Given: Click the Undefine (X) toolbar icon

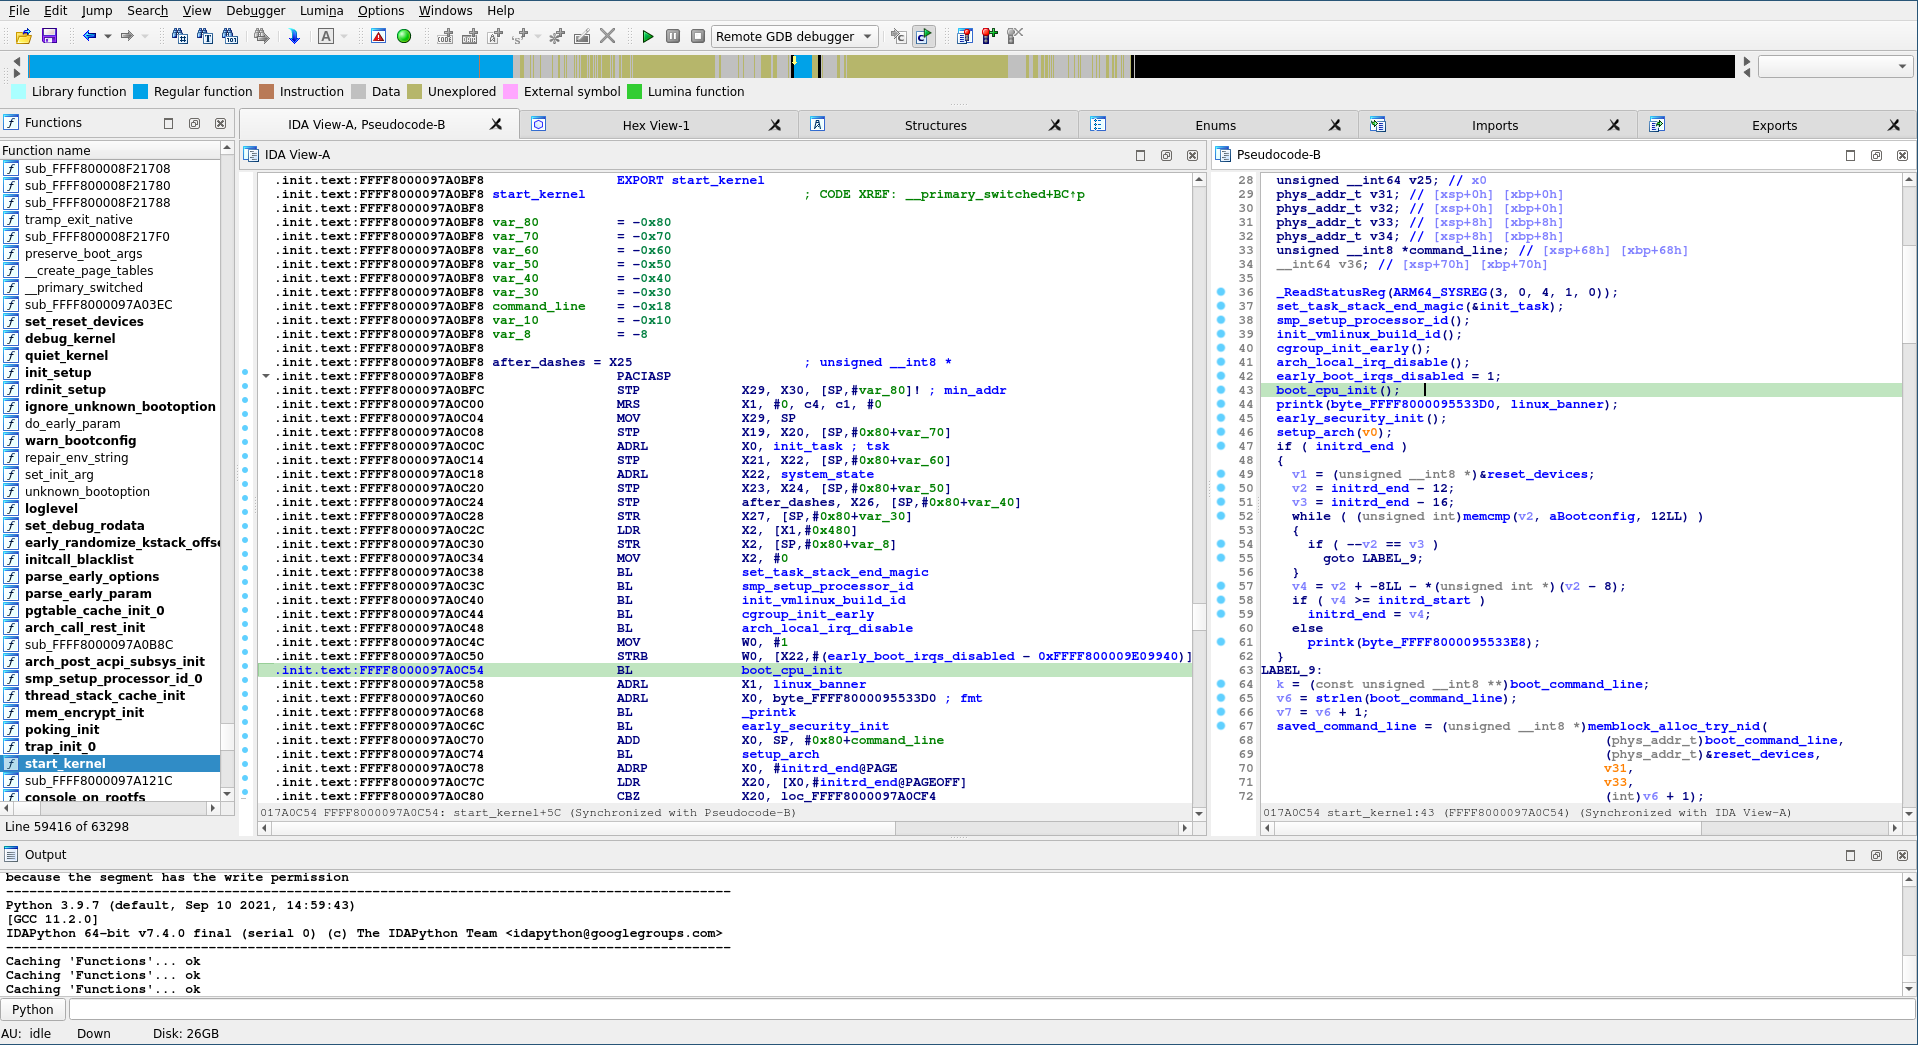Looking at the screenshot, I should [607, 36].
